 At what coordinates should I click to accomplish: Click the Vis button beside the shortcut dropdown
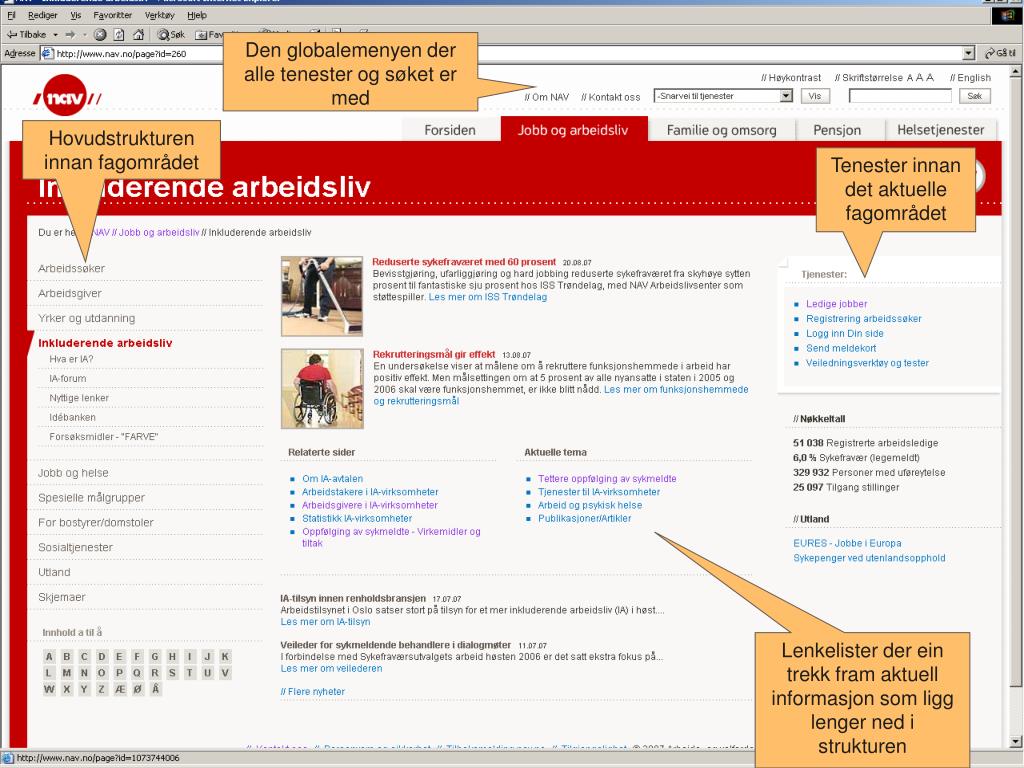[815, 96]
